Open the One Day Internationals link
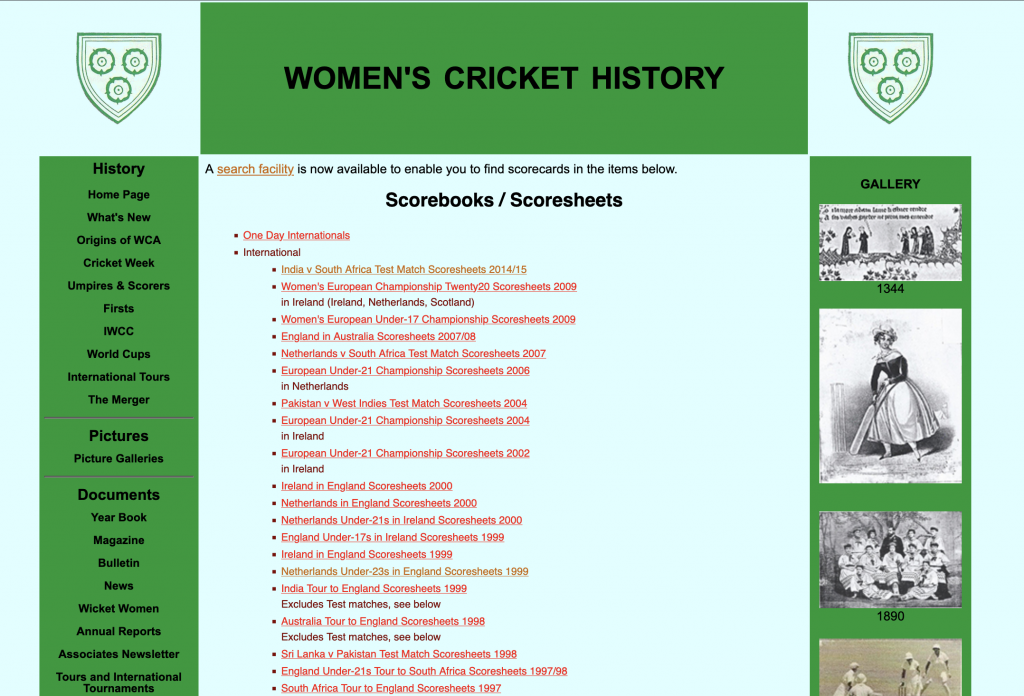This screenshot has height=696, width=1024. 296,236
